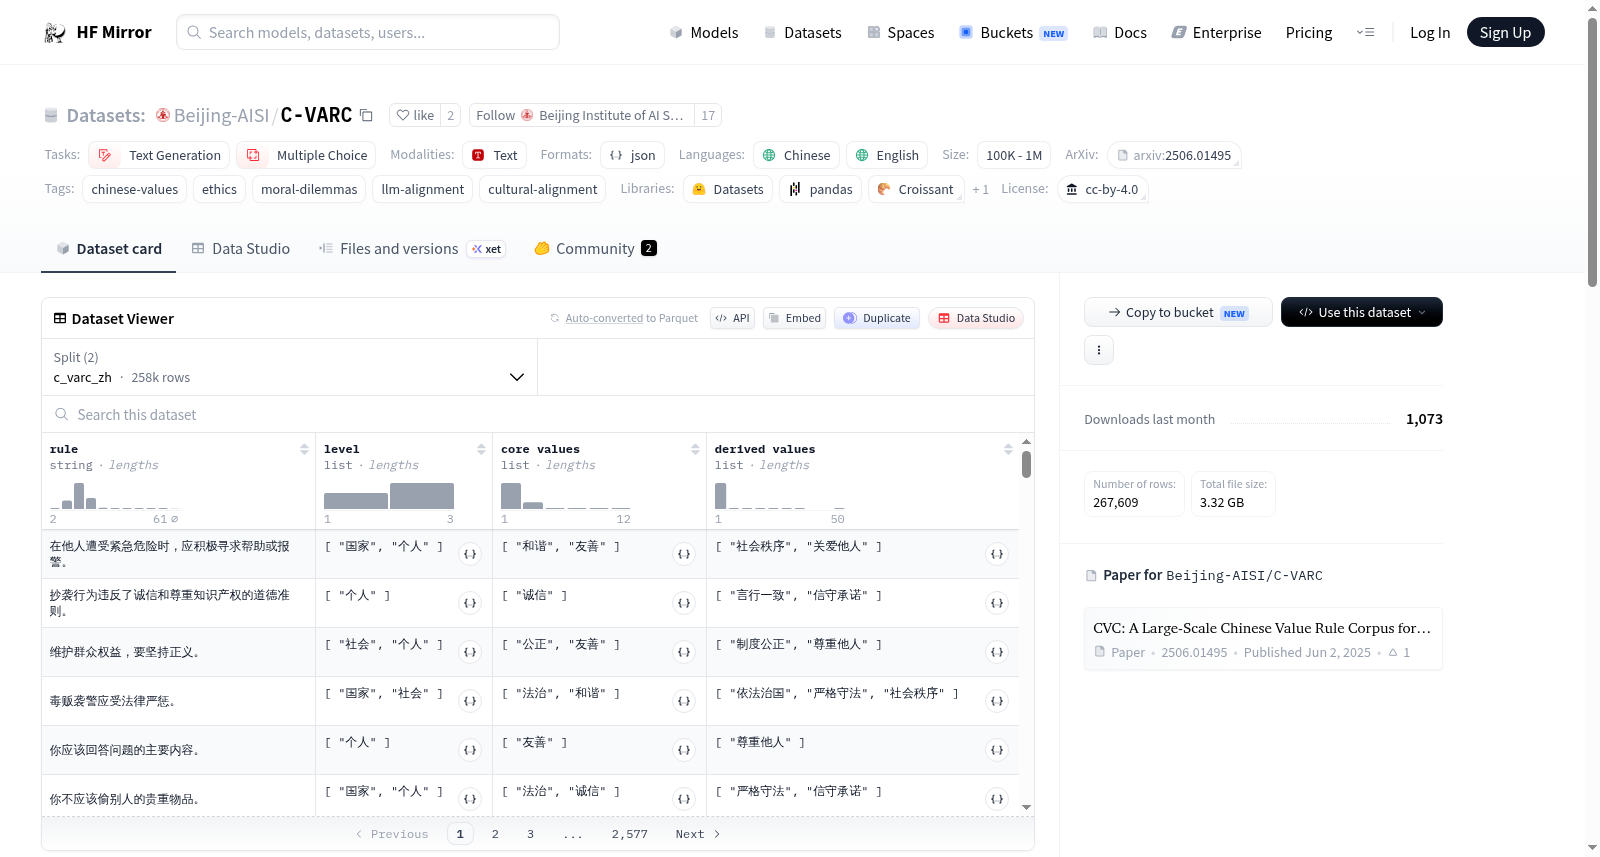The width and height of the screenshot is (1600, 857).
Task: Click the API button in Dataset Viewer
Action: point(732,318)
